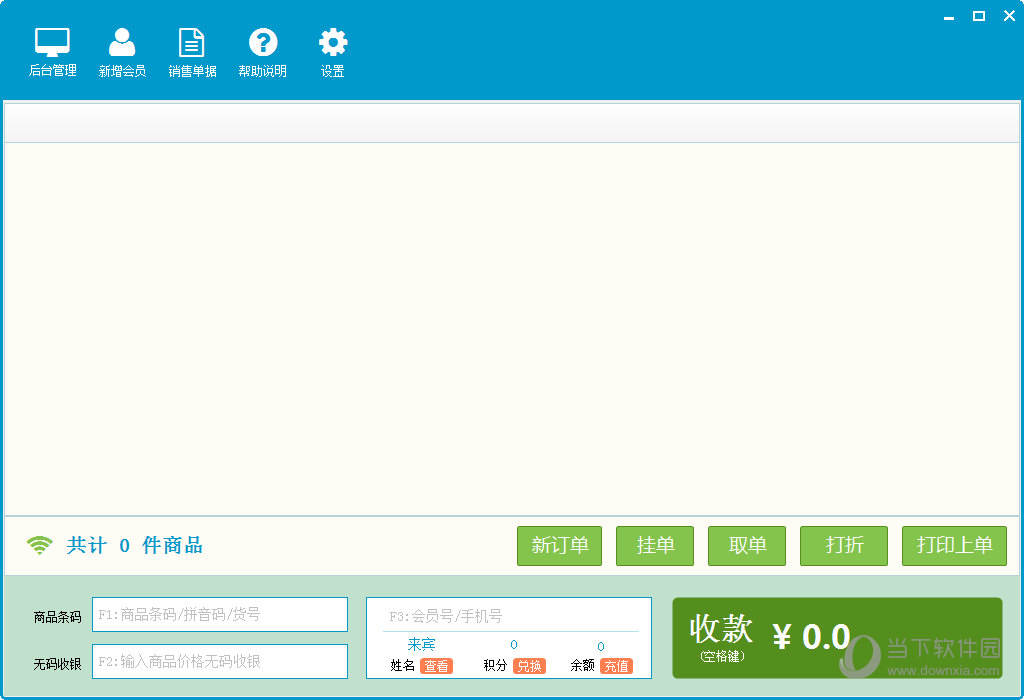Click the 挂单 hold order button

click(x=655, y=546)
